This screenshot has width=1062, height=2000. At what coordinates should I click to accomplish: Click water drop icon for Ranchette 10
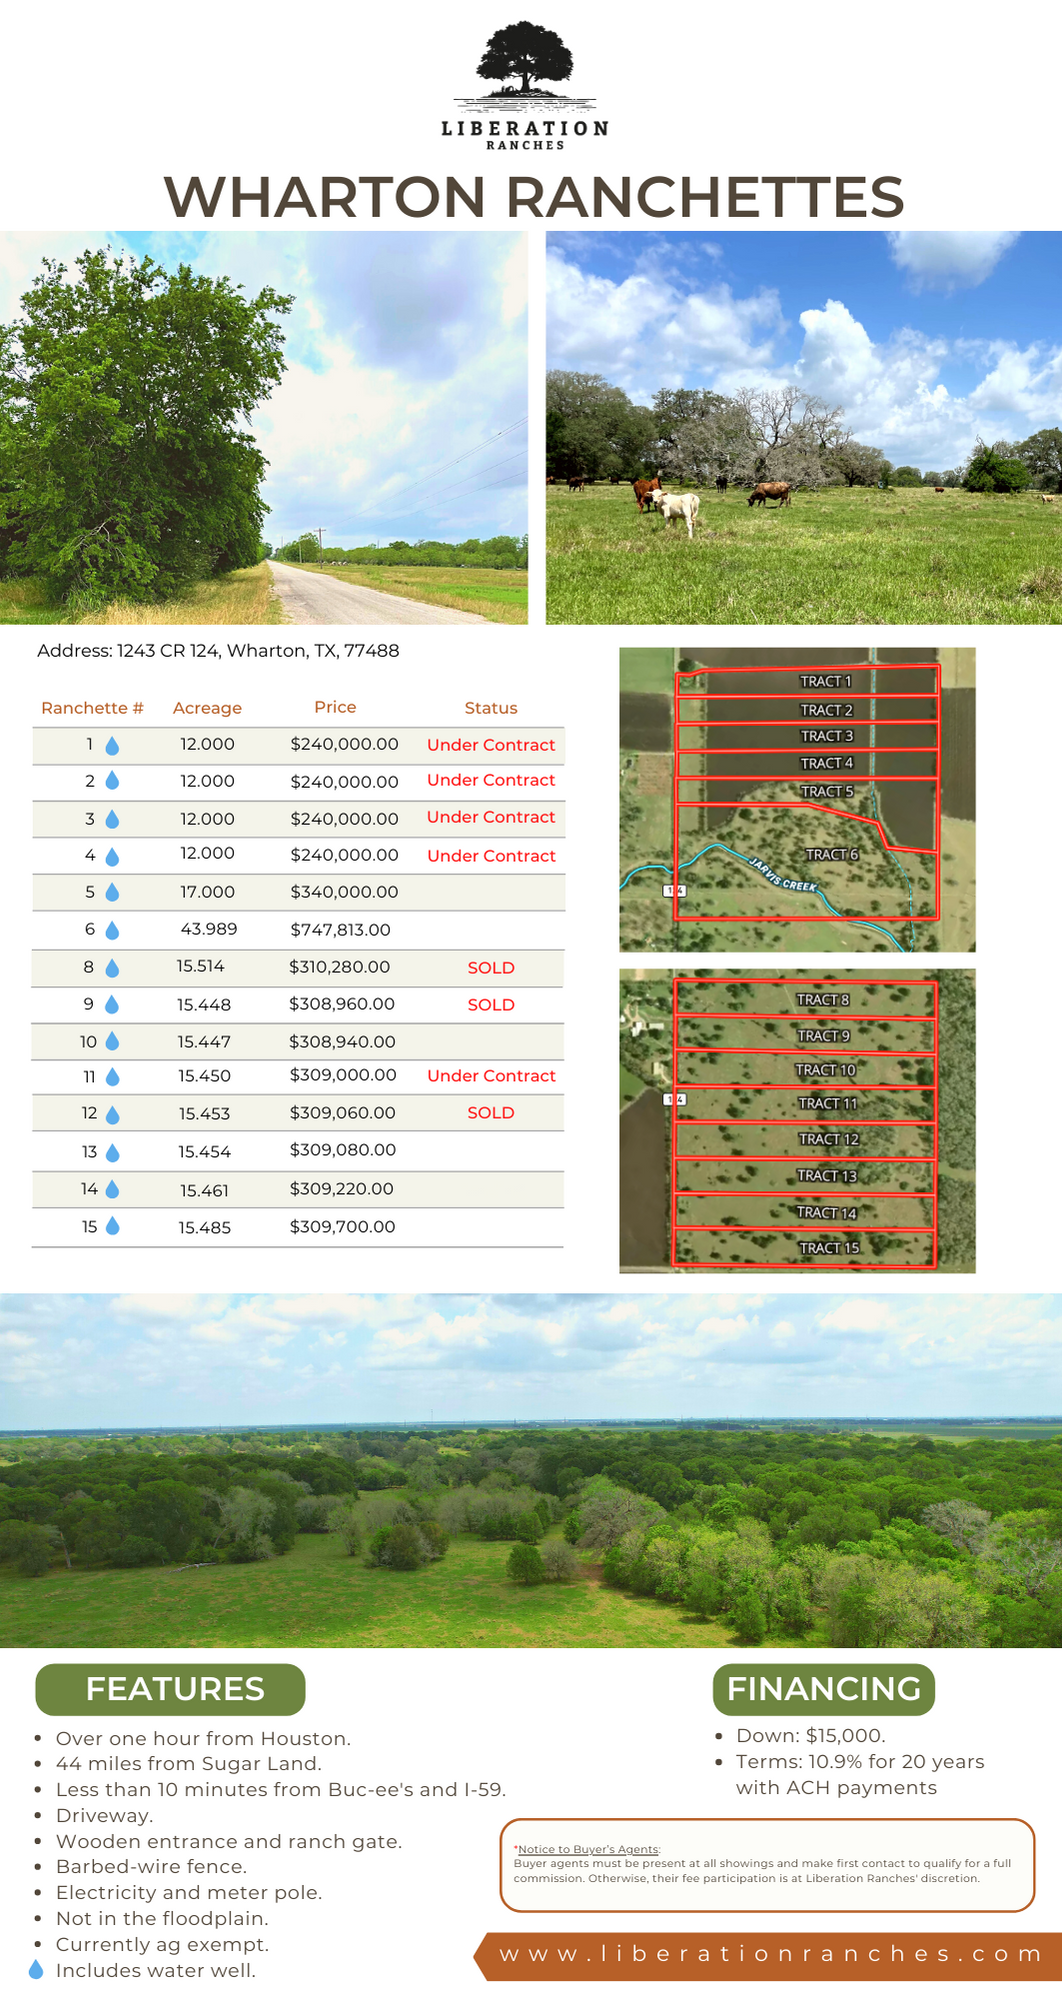[x=112, y=1042]
